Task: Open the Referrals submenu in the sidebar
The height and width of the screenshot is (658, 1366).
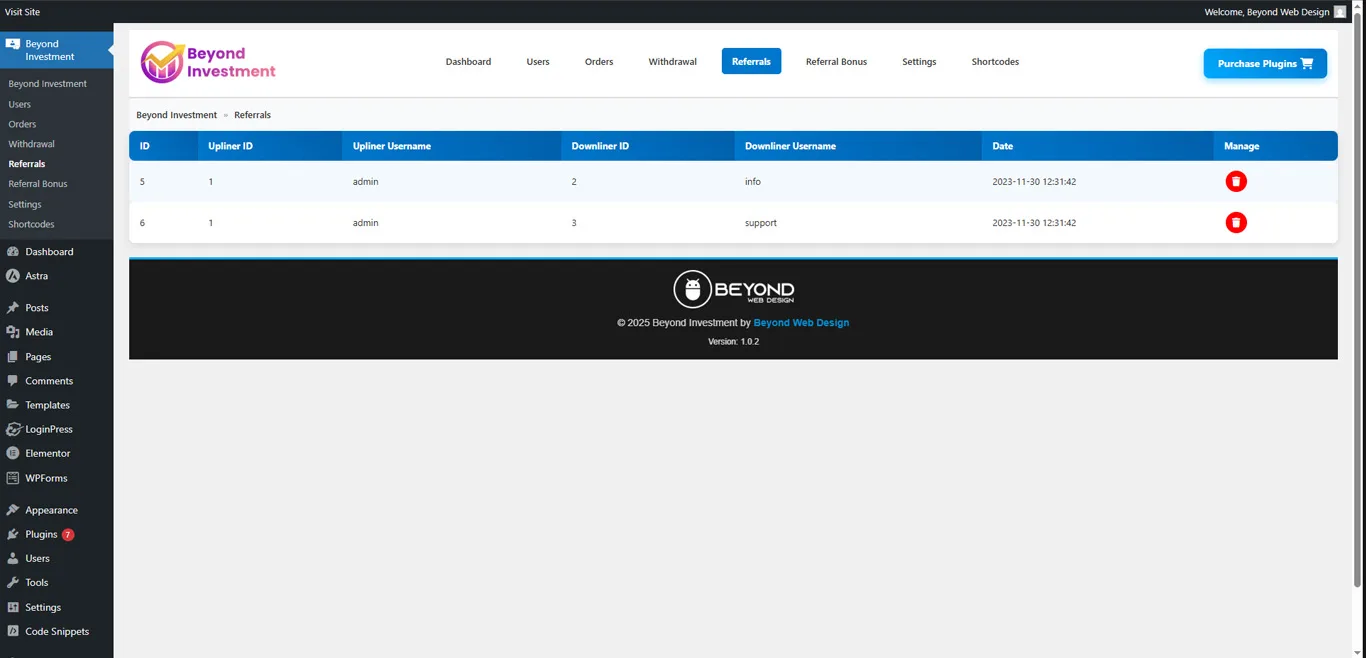Action: 27,164
